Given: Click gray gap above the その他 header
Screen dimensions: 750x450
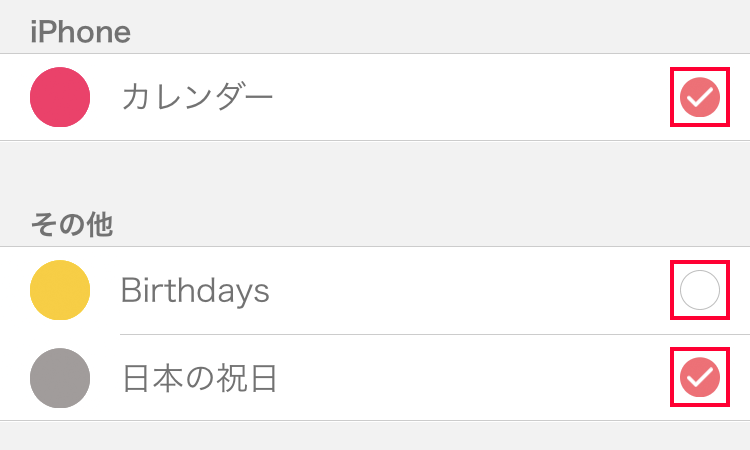Looking at the screenshot, I should 375,172.
